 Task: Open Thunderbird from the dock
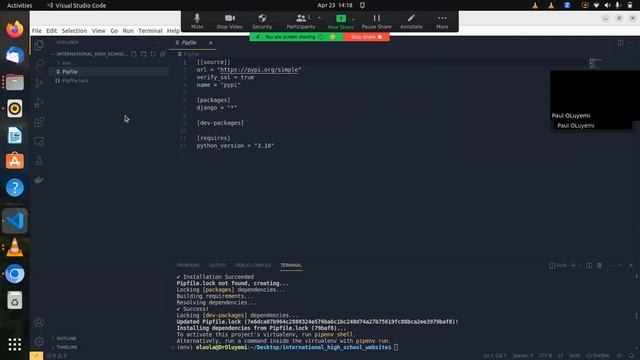[x=15, y=56]
